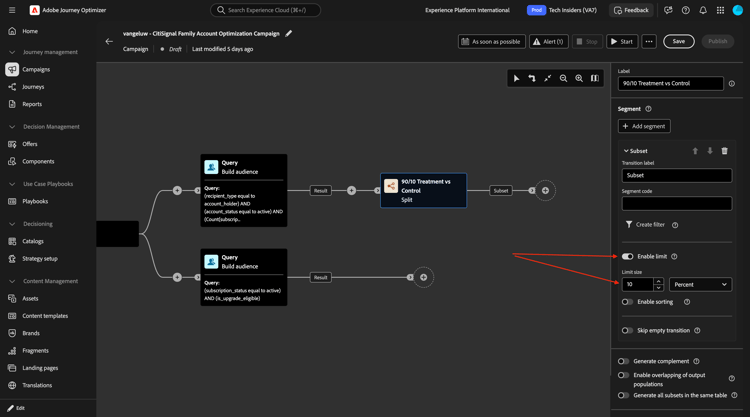Click the Adobe Journey Optimizer logo
This screenshot has width=750, height=417.
pyautogui.click(x=34, y=10)
